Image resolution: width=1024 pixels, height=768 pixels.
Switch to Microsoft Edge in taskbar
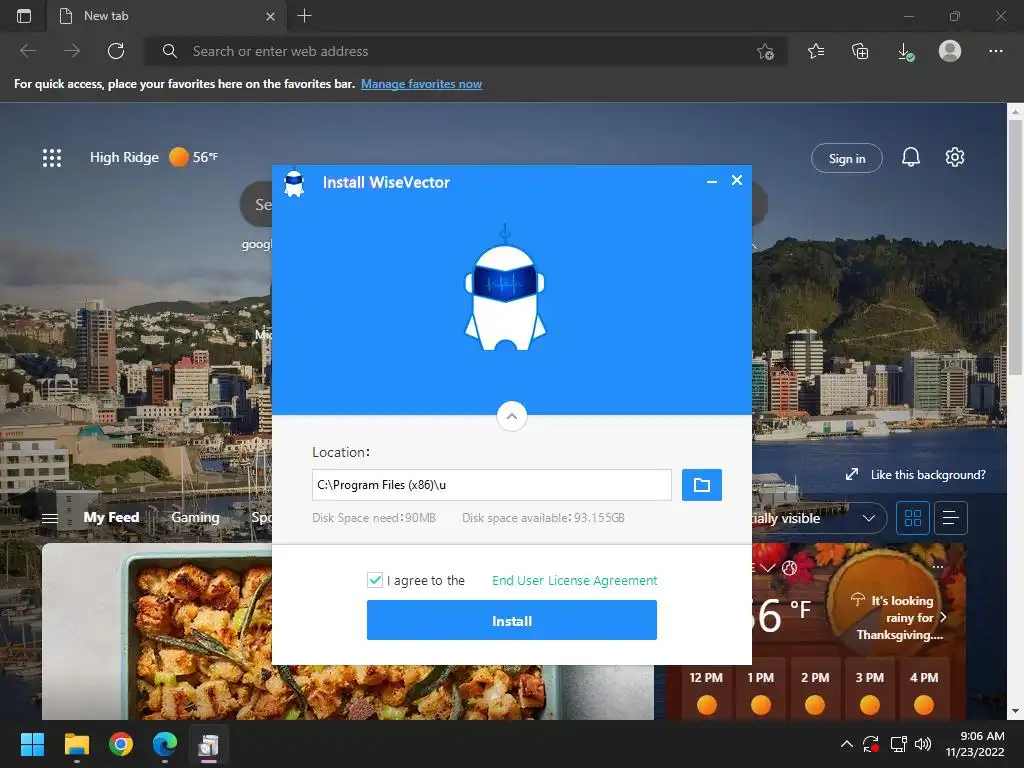pos(165,744)
